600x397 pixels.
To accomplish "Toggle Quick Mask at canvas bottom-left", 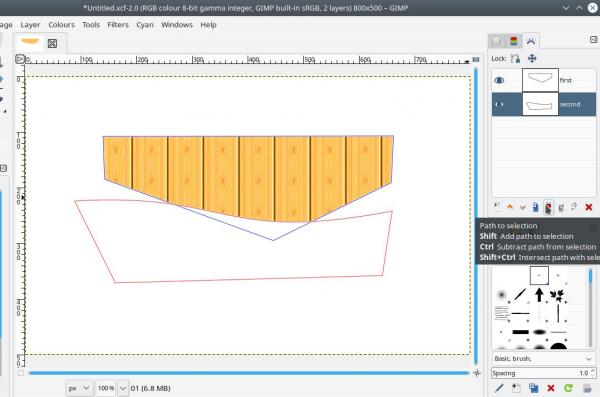I will pyautogui.click(x=21, y=373).
